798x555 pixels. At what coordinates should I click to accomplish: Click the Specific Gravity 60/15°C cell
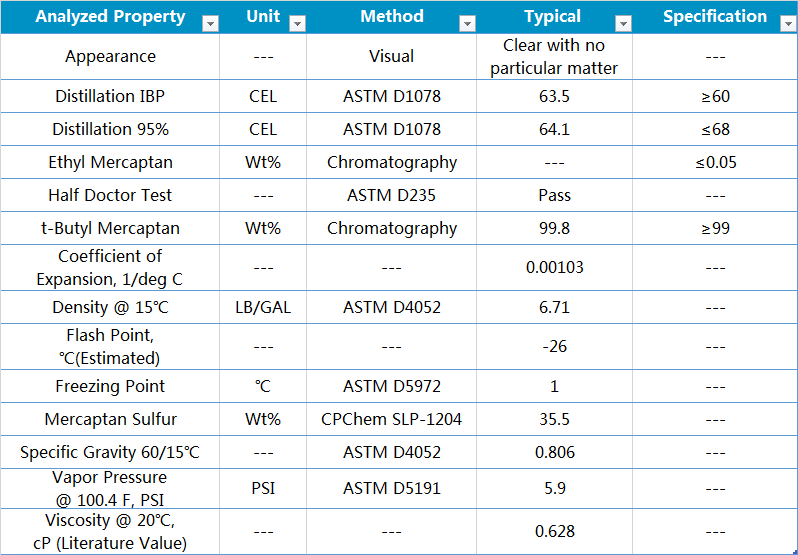pyautogui.click(x=110, y=452)
